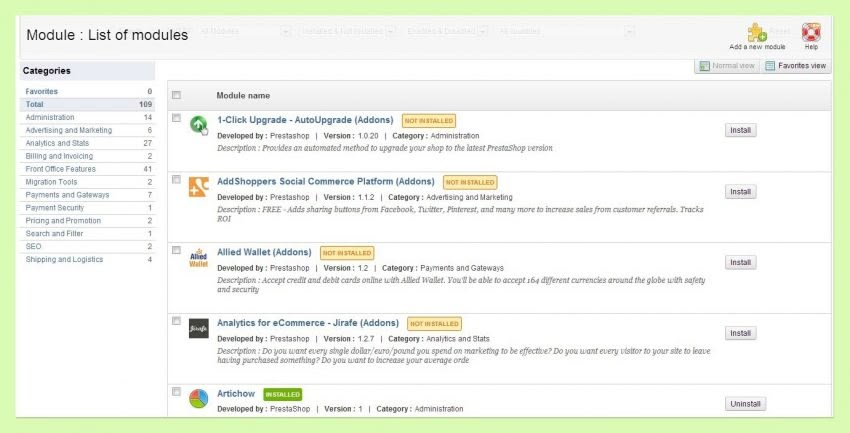
Task: Filter by Billing and Invoicing category
Action: (x=89, y=156)
